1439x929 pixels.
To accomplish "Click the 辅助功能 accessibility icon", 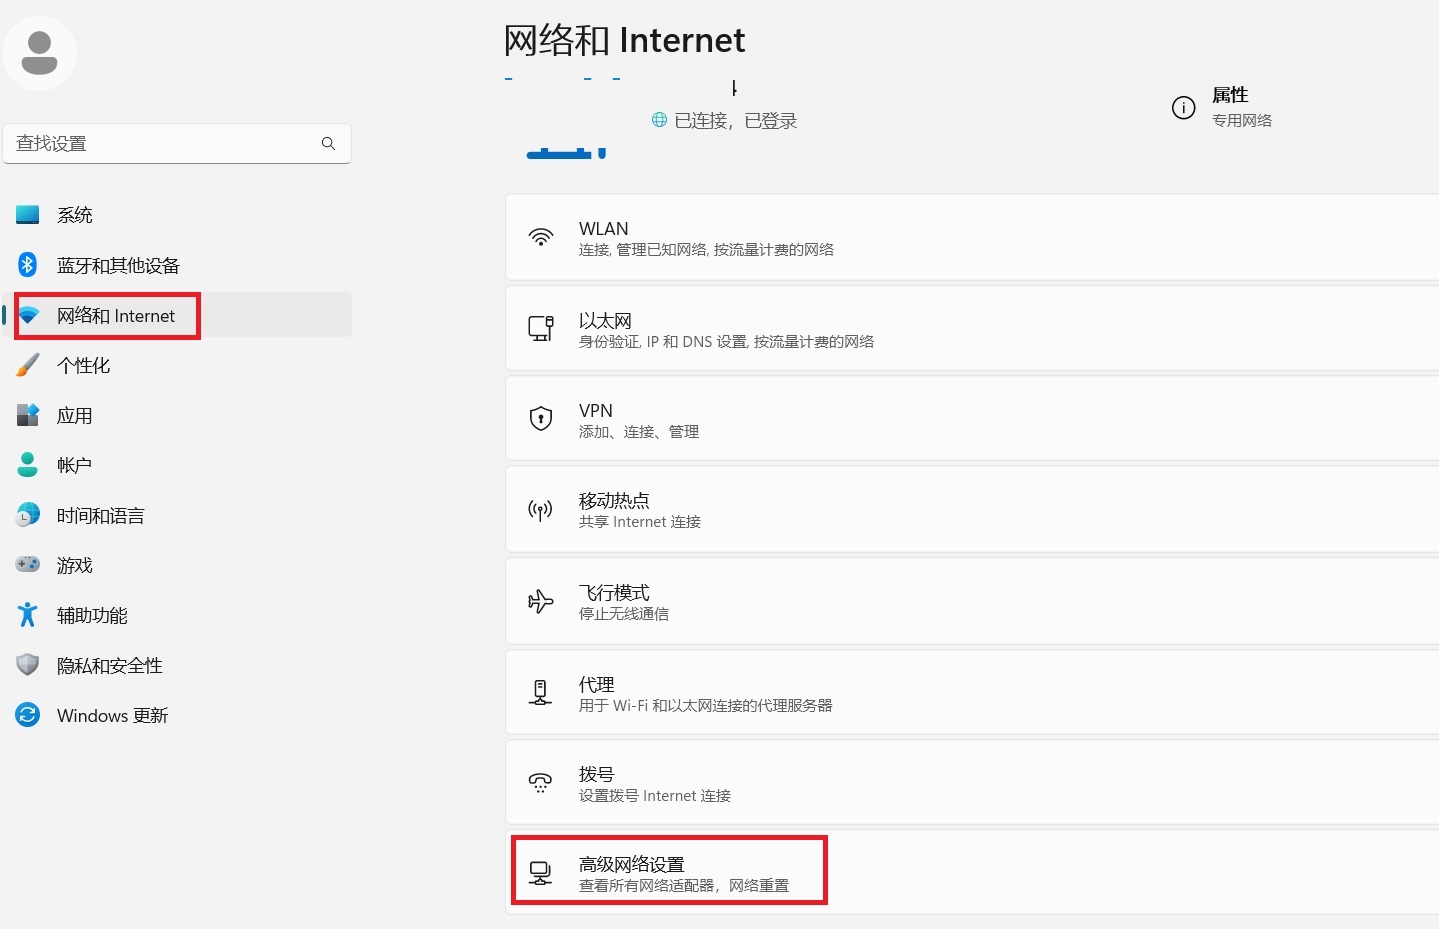I will coord(27,614).
